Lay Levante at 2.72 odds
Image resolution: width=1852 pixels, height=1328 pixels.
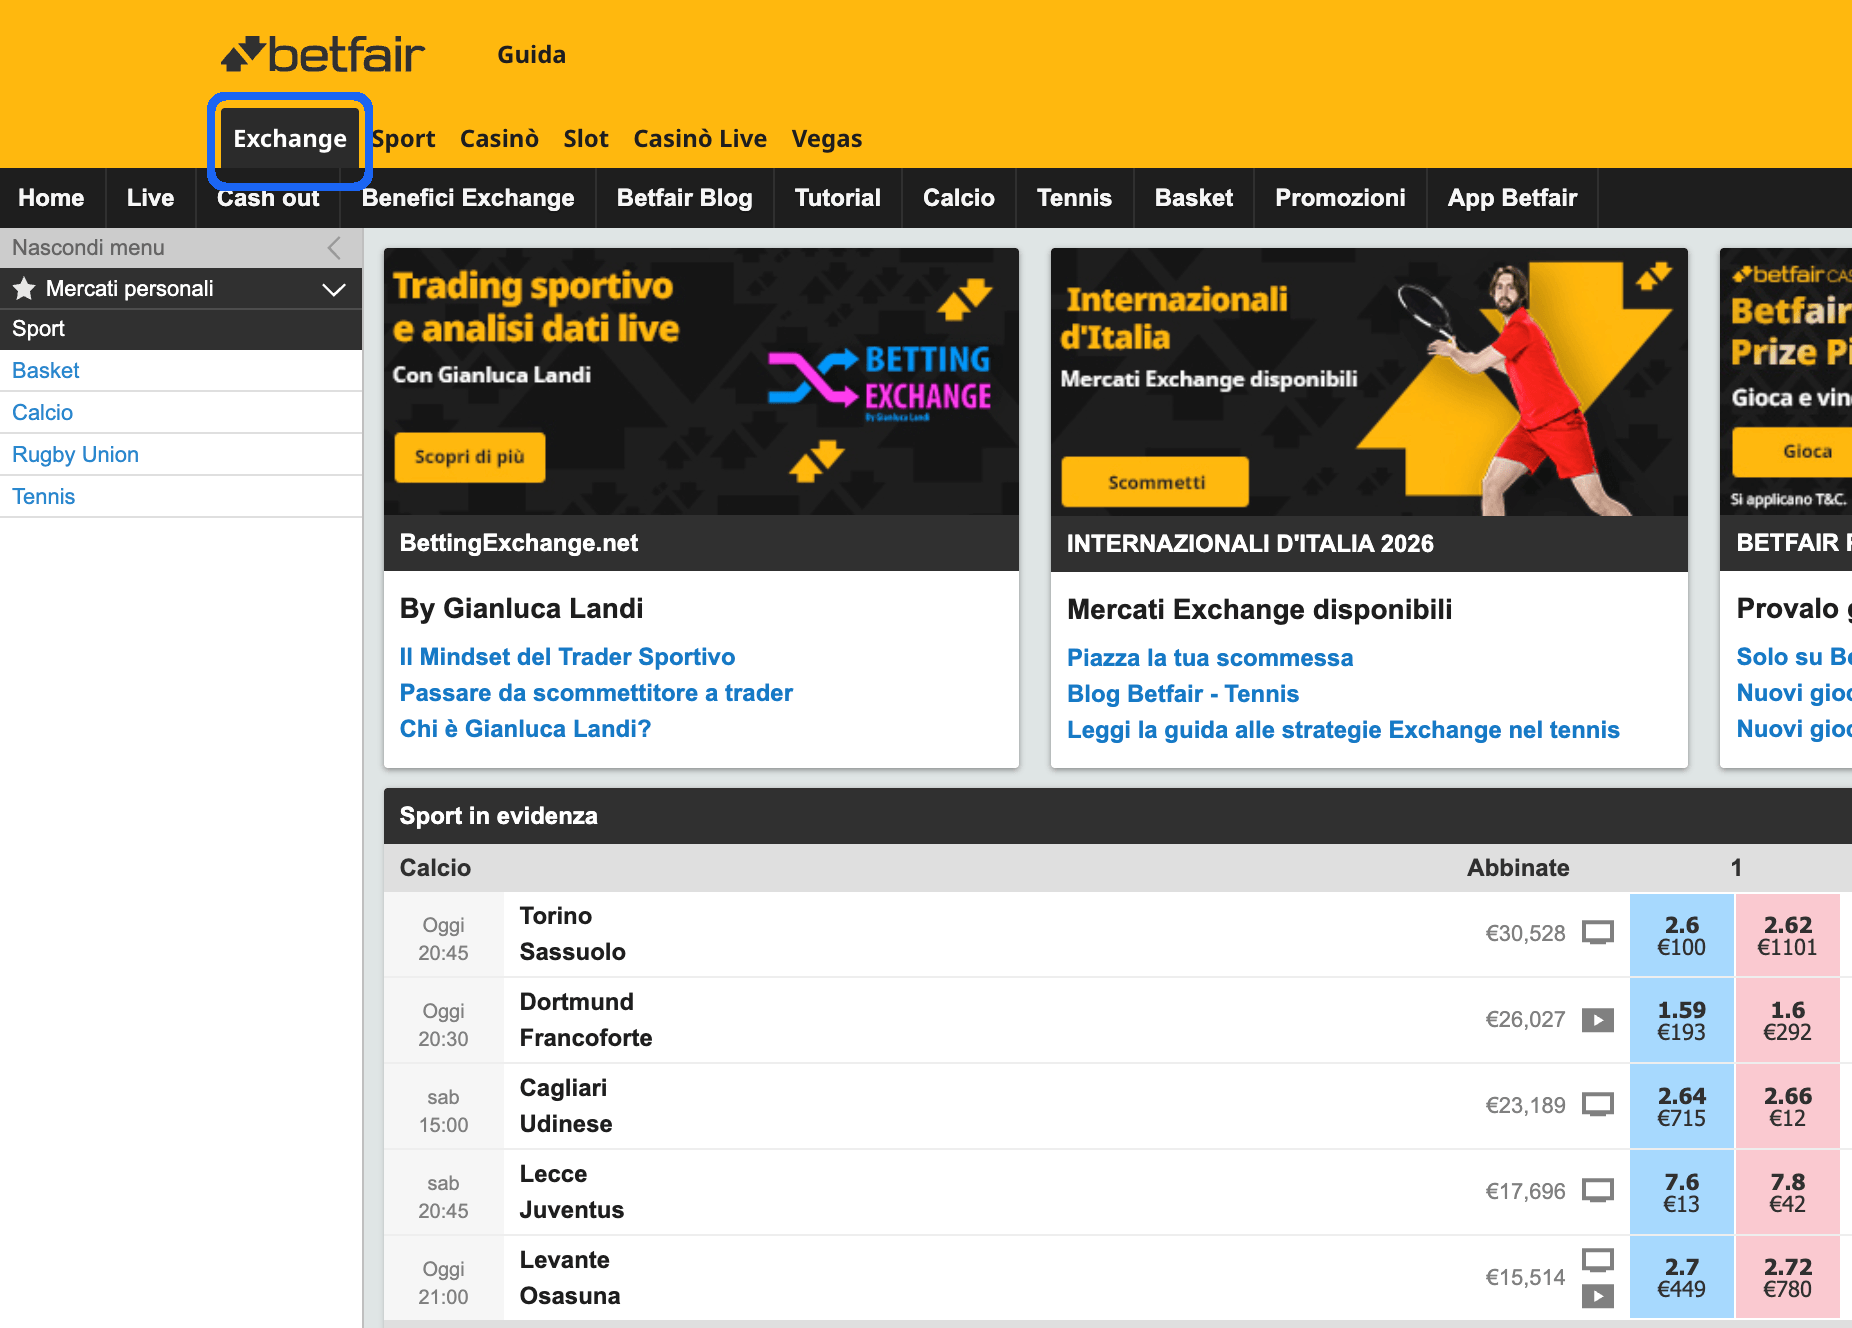(1787, 1277)
